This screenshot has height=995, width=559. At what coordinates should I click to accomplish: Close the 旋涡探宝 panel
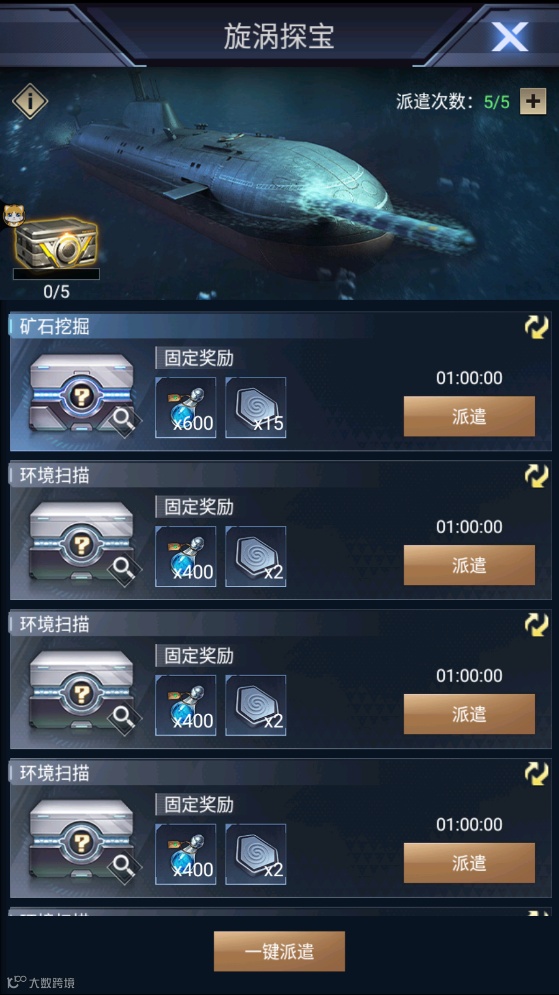(510, 37)
